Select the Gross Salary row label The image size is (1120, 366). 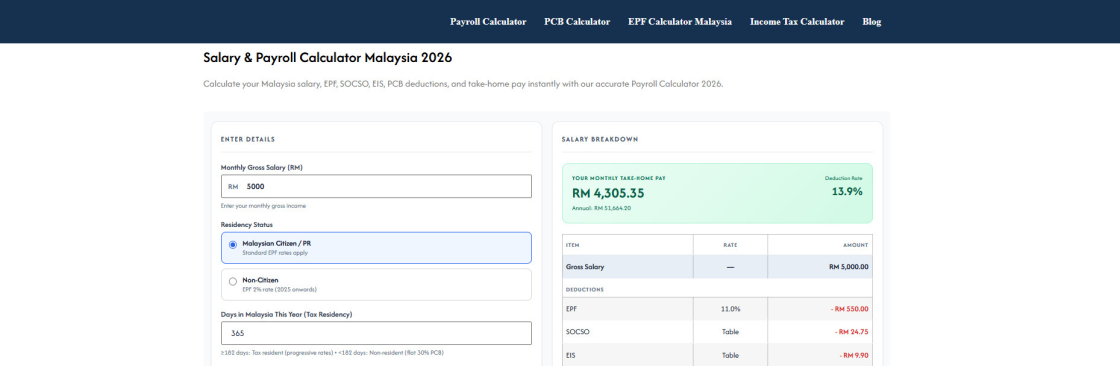pyautogui.click(x=585, y=267)
